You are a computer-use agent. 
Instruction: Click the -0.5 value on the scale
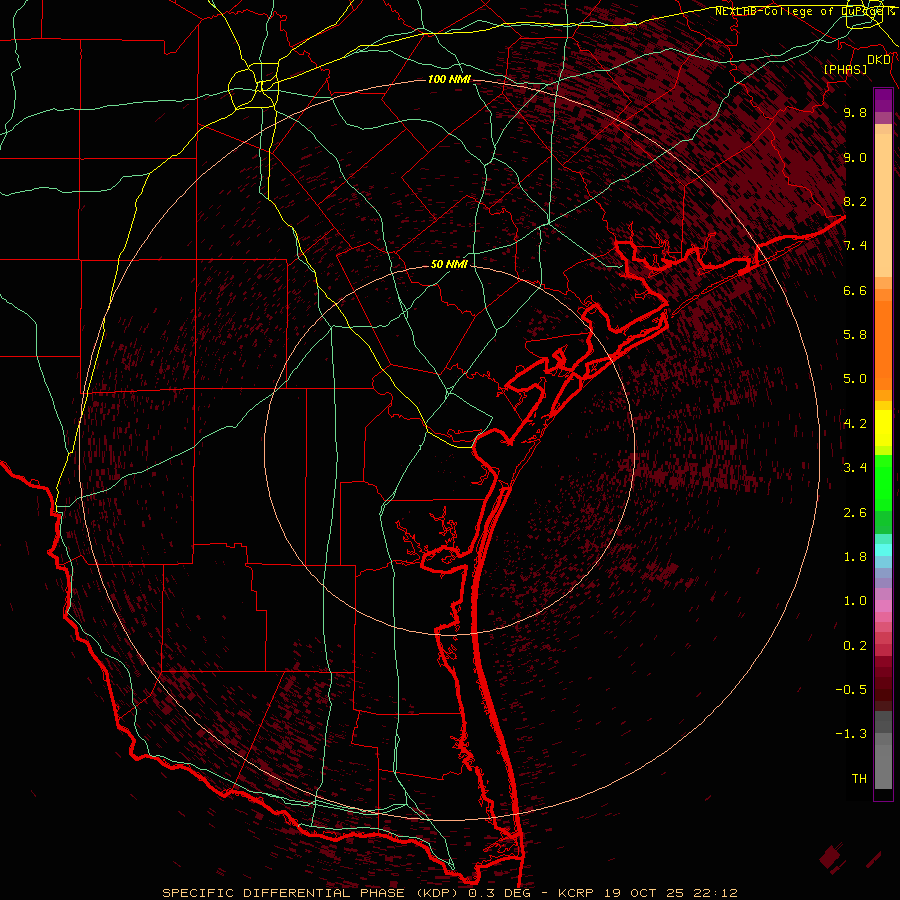[851, 690]
